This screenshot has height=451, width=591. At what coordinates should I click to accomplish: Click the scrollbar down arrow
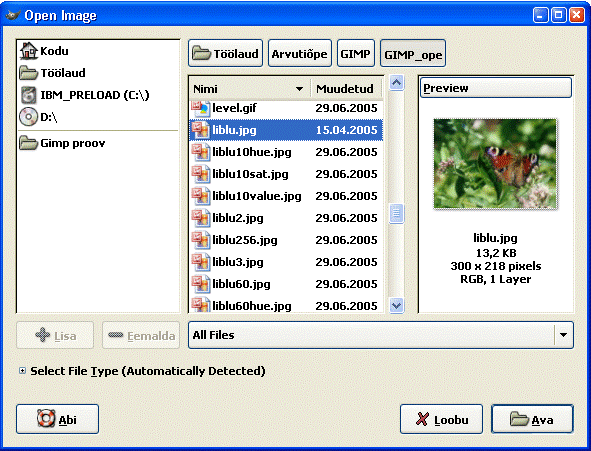click(396, 305)
